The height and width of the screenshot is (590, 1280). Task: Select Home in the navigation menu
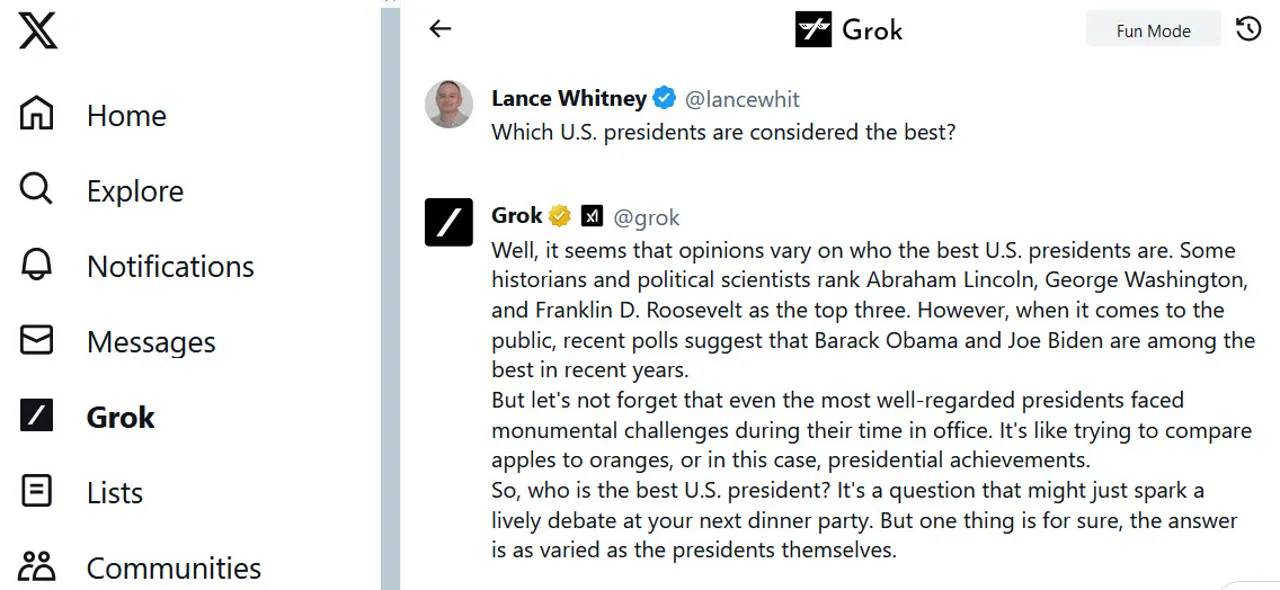[x=126, y=115]
